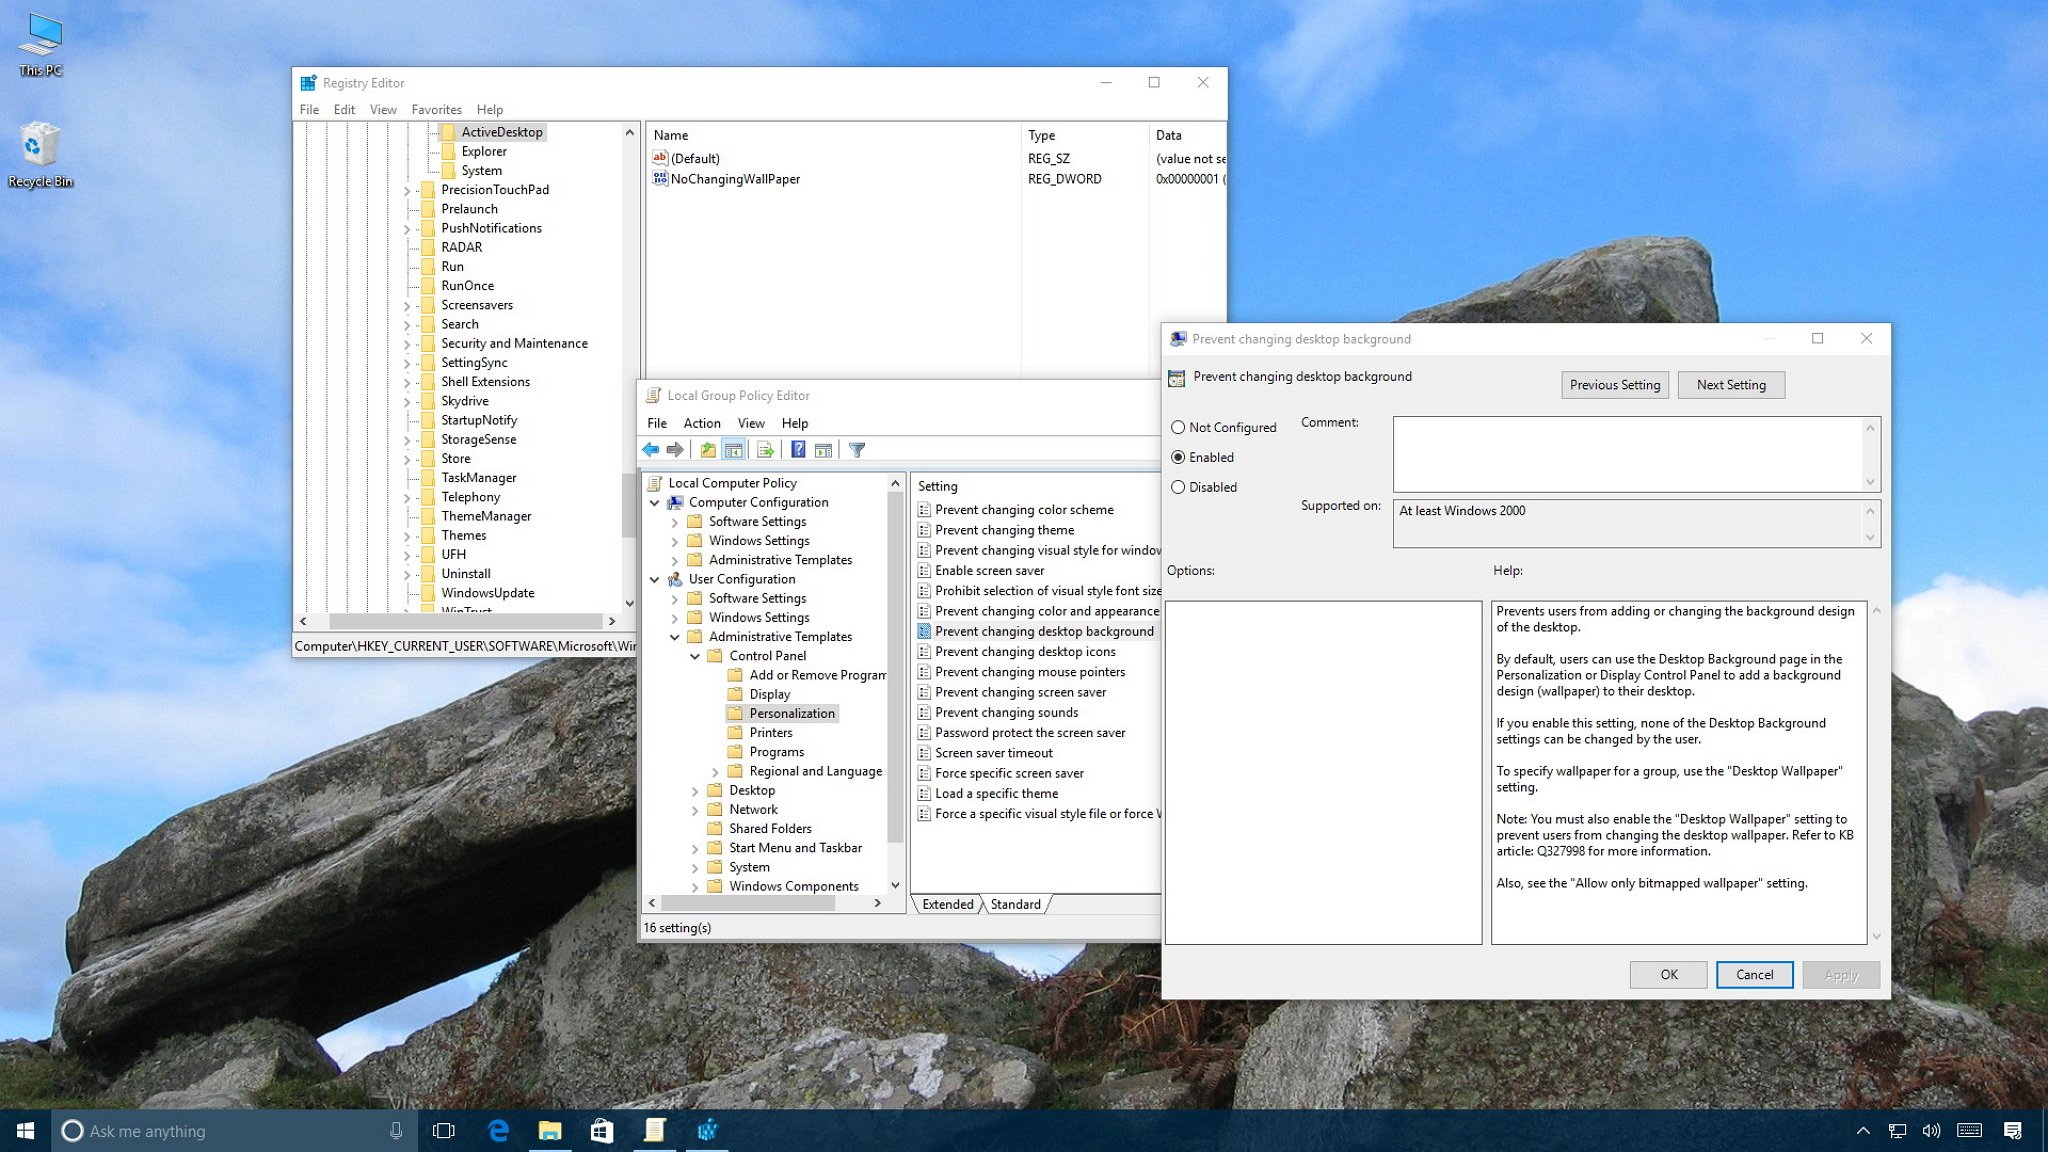Click the Extended tab in Group Policy list

947,903
